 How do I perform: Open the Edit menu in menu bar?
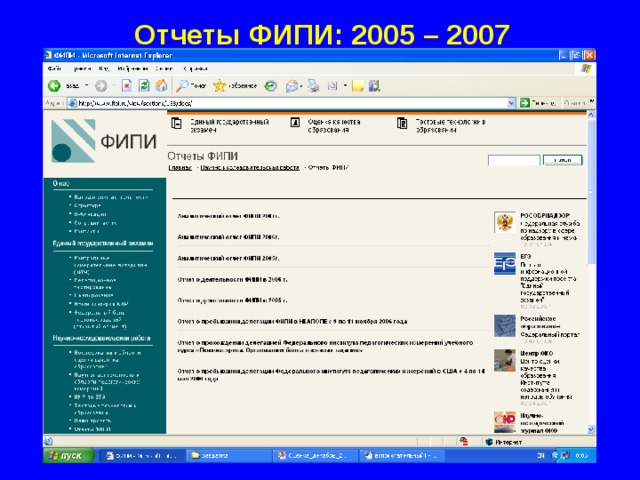(x=82, y=69)
